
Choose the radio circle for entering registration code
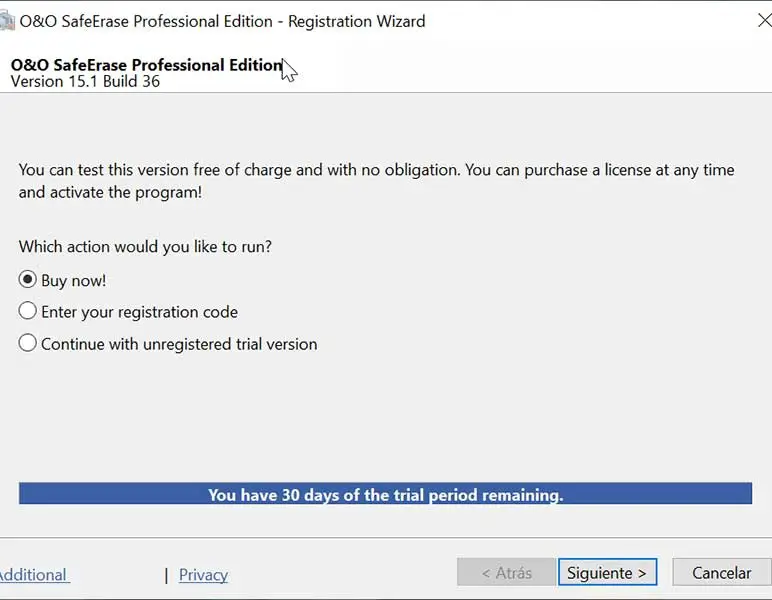(x=28, y=312)
